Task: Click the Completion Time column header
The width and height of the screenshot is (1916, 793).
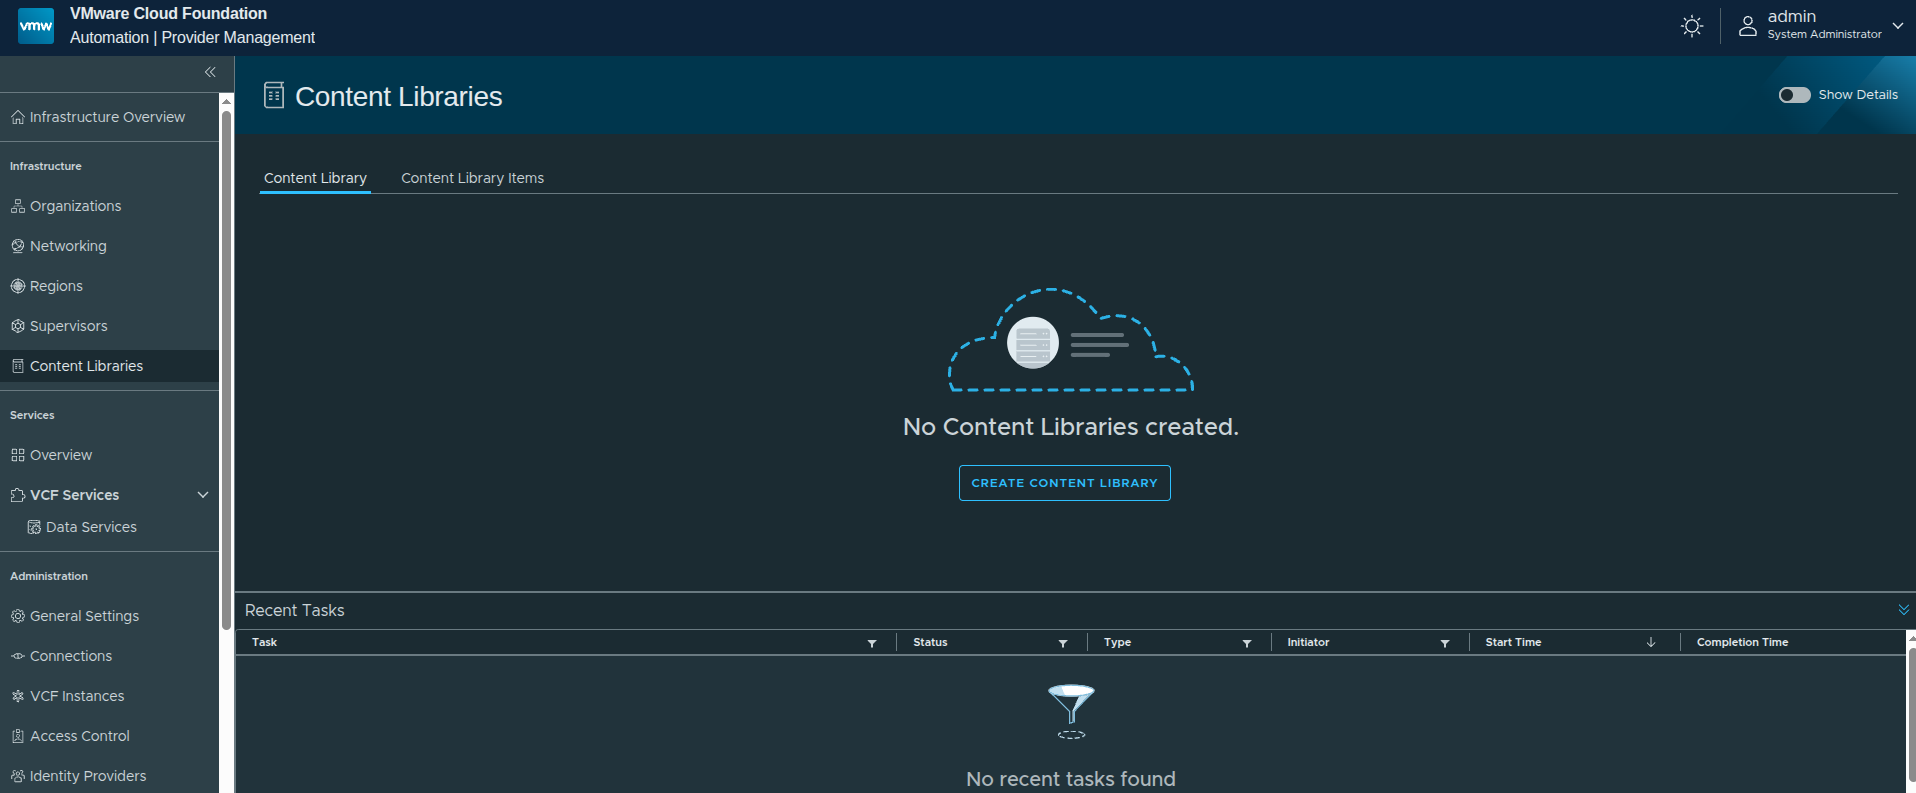Action: coord(1742,642)
